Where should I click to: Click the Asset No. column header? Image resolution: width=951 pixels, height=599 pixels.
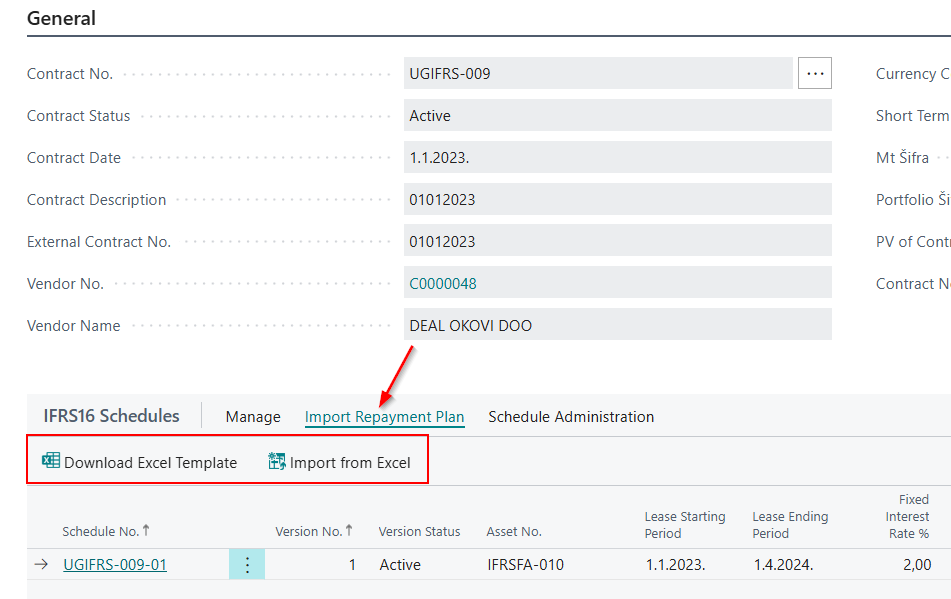pos(514,532)
